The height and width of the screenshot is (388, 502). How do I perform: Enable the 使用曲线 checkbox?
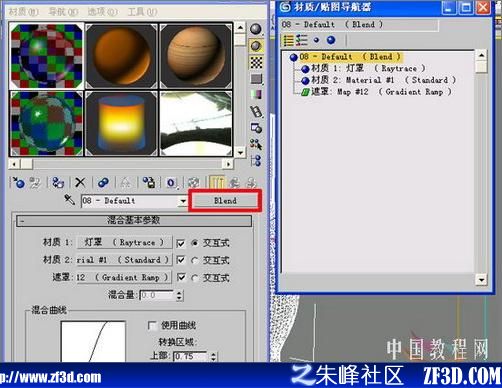click(152, 325)
